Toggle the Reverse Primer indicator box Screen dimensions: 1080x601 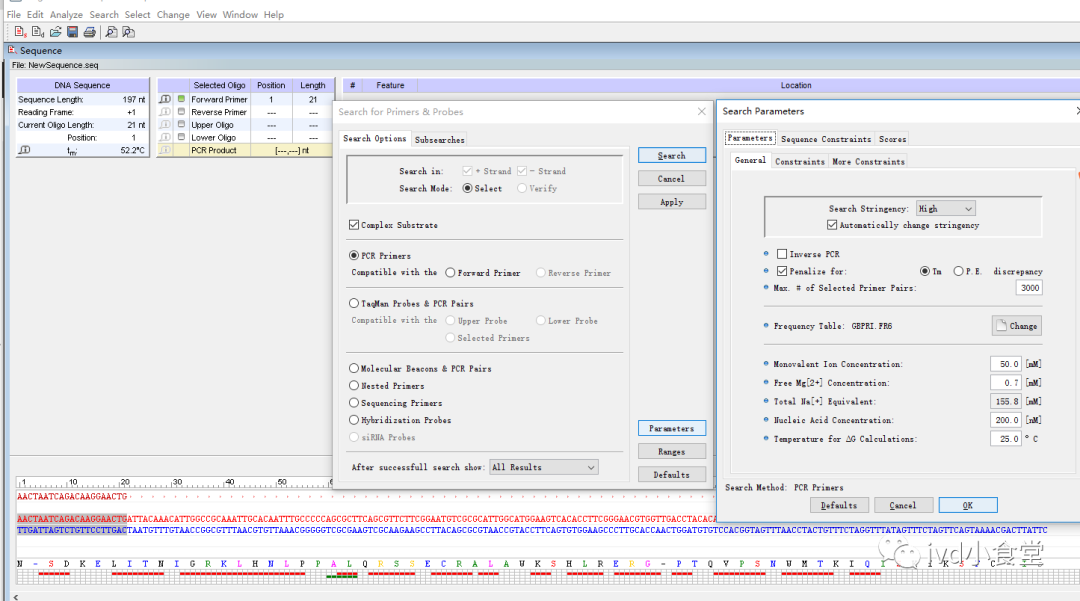(x=181, y=112)
